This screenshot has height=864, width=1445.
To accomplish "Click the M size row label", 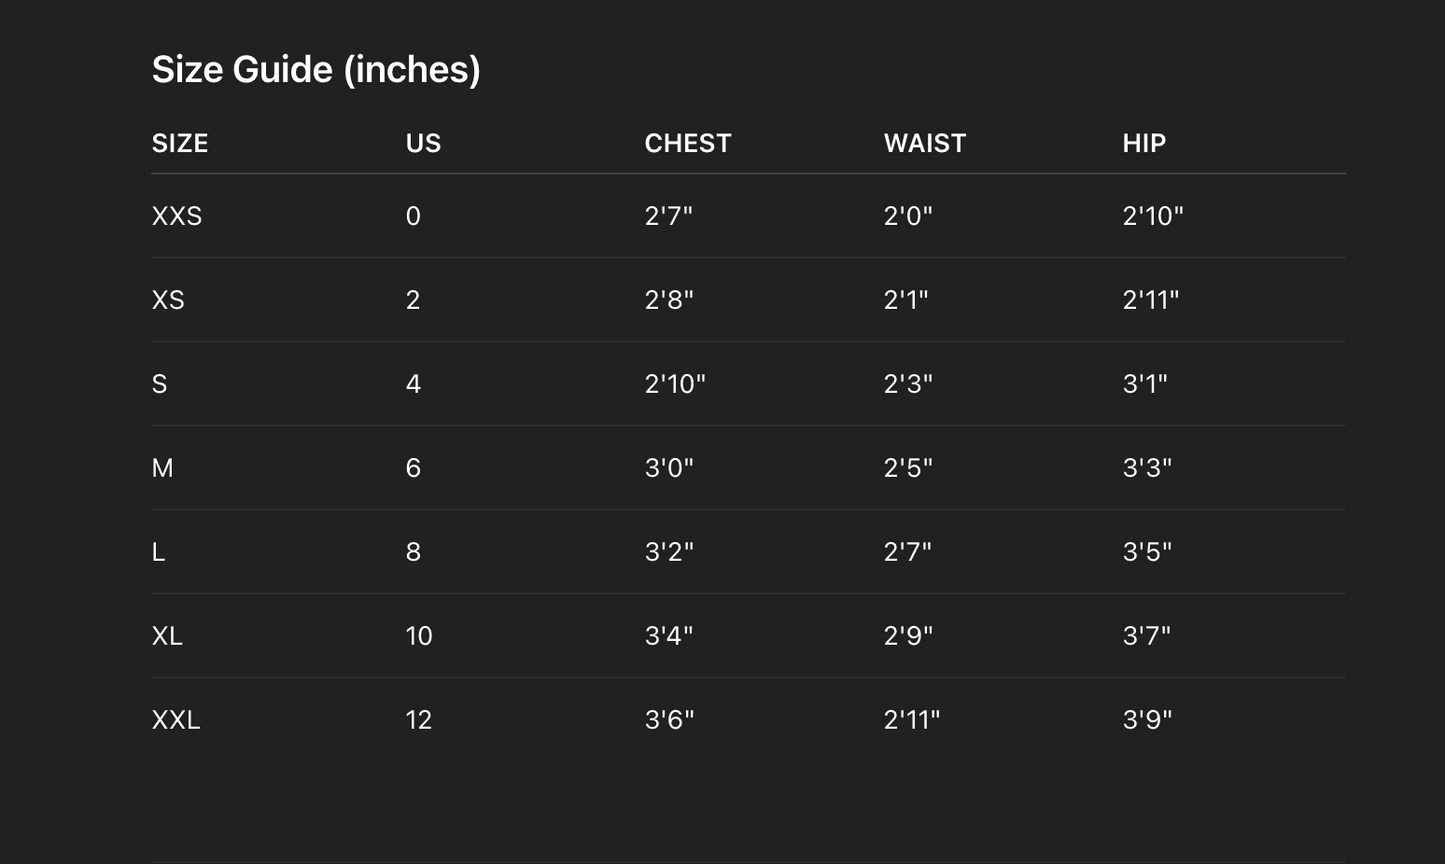I will (x=163, y=468).
